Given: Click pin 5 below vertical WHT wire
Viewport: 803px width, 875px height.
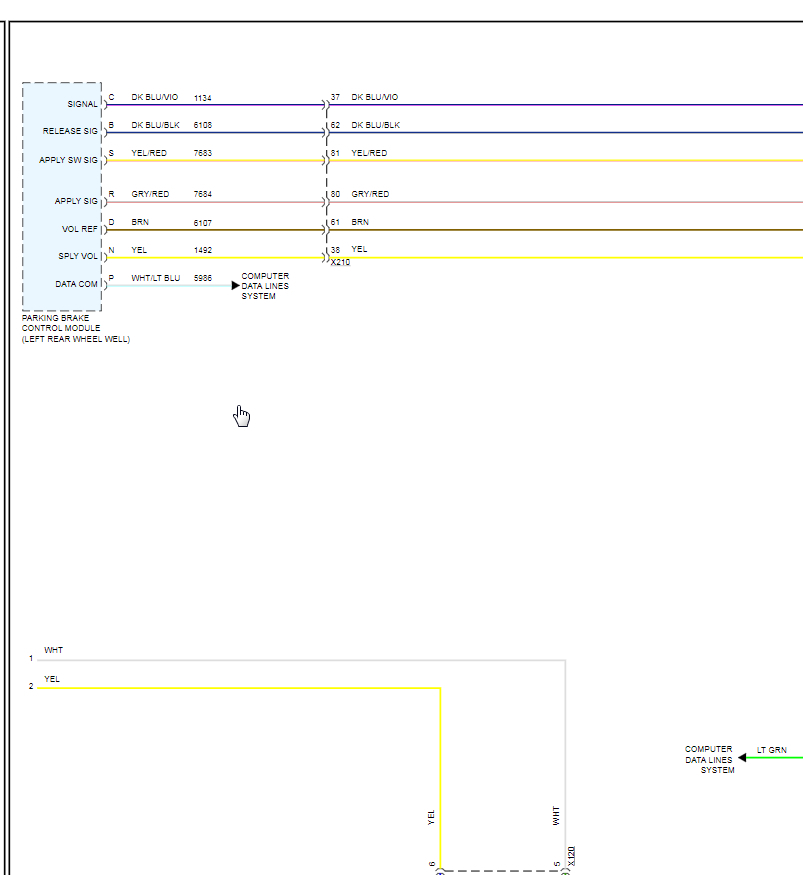Looking at the screenshot, I should click(557, 864).
